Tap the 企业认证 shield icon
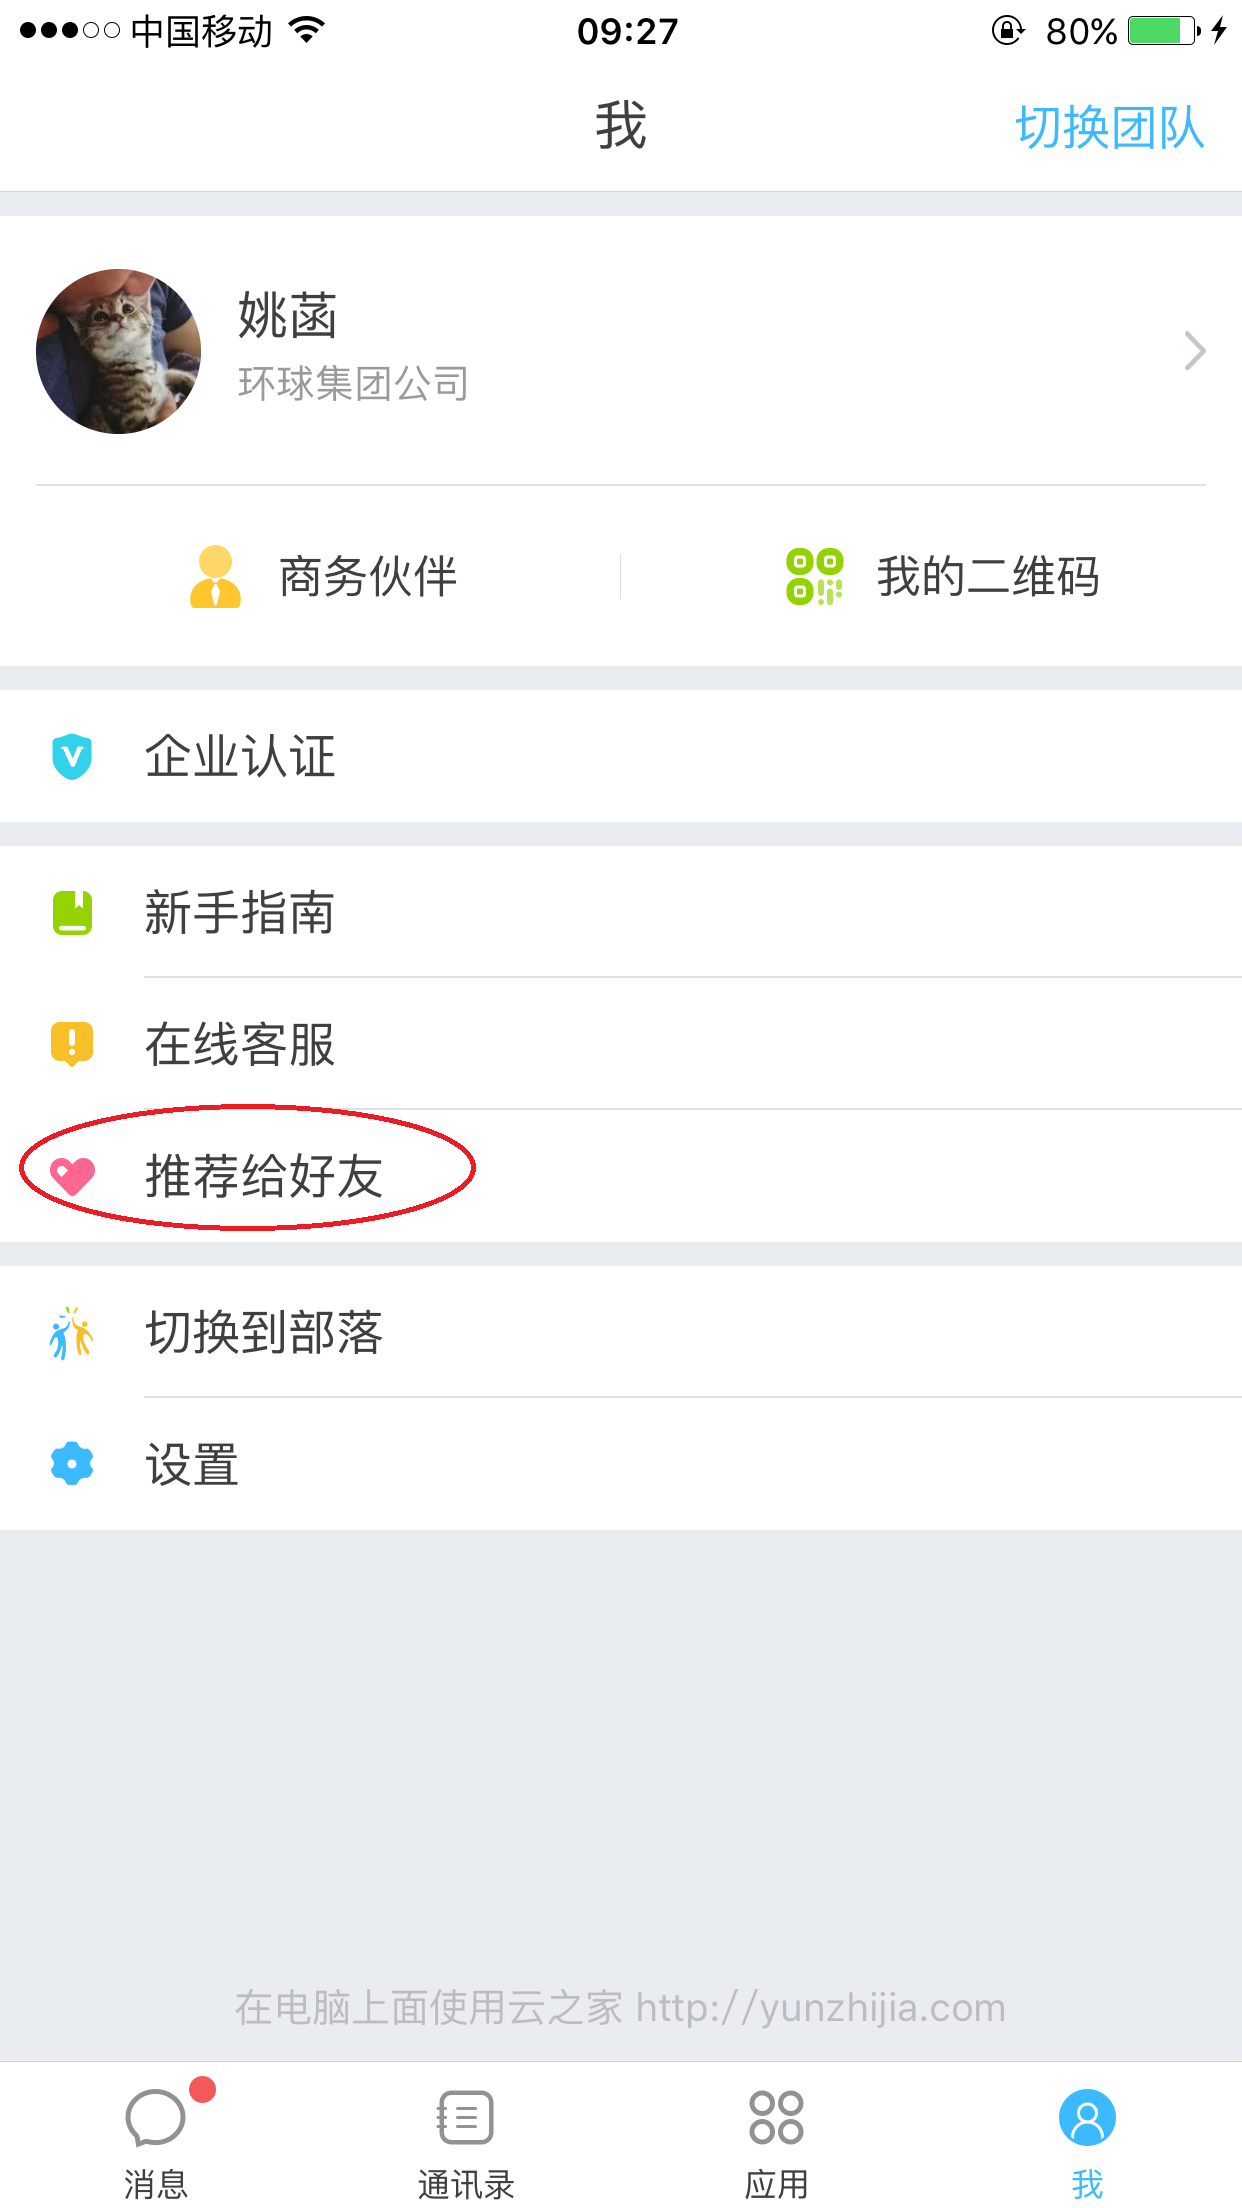The image size is (1242, 2208). pyautogui.click(x=72, y=756)
